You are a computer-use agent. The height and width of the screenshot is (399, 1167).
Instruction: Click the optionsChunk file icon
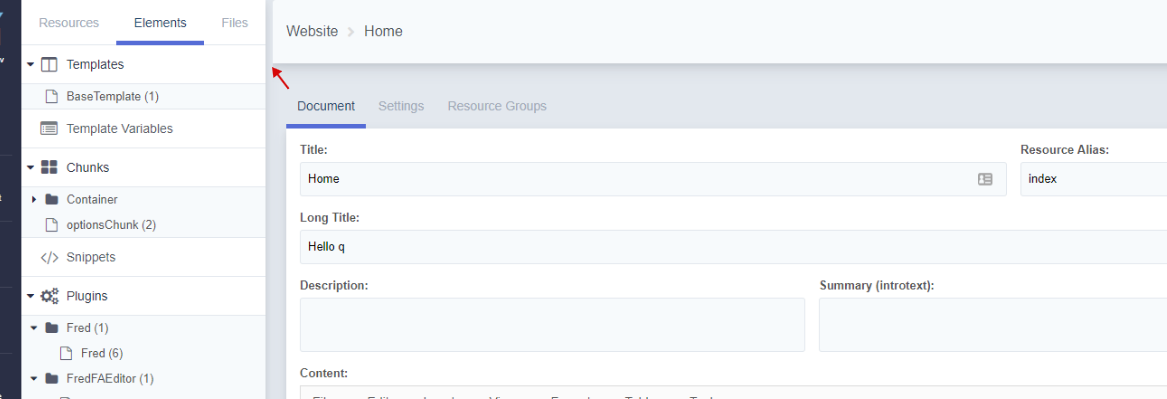point(51,224)
